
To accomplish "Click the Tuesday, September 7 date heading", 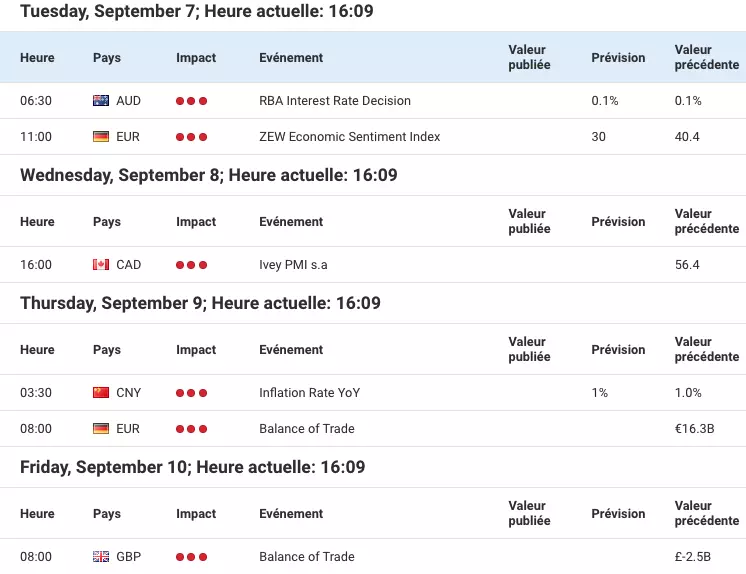I will [x=196, y=11].
